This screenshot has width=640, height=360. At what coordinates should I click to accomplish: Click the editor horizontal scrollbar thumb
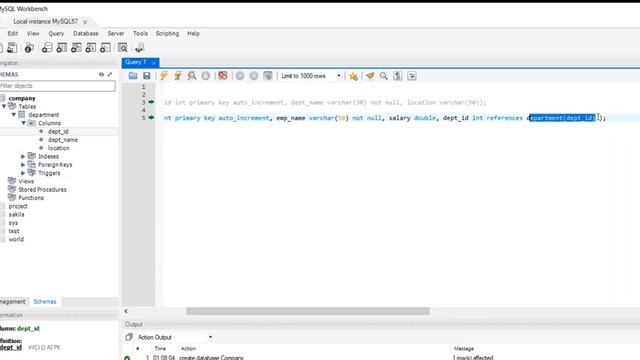click(308, 311)
